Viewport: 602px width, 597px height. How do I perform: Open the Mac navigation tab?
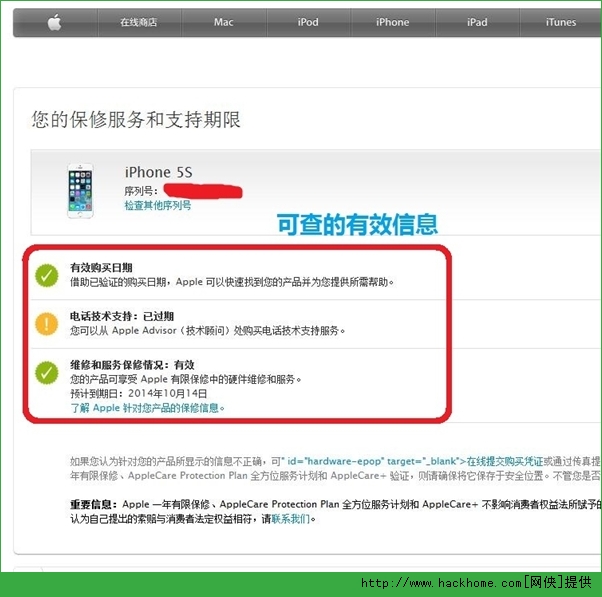coord(223,22)
